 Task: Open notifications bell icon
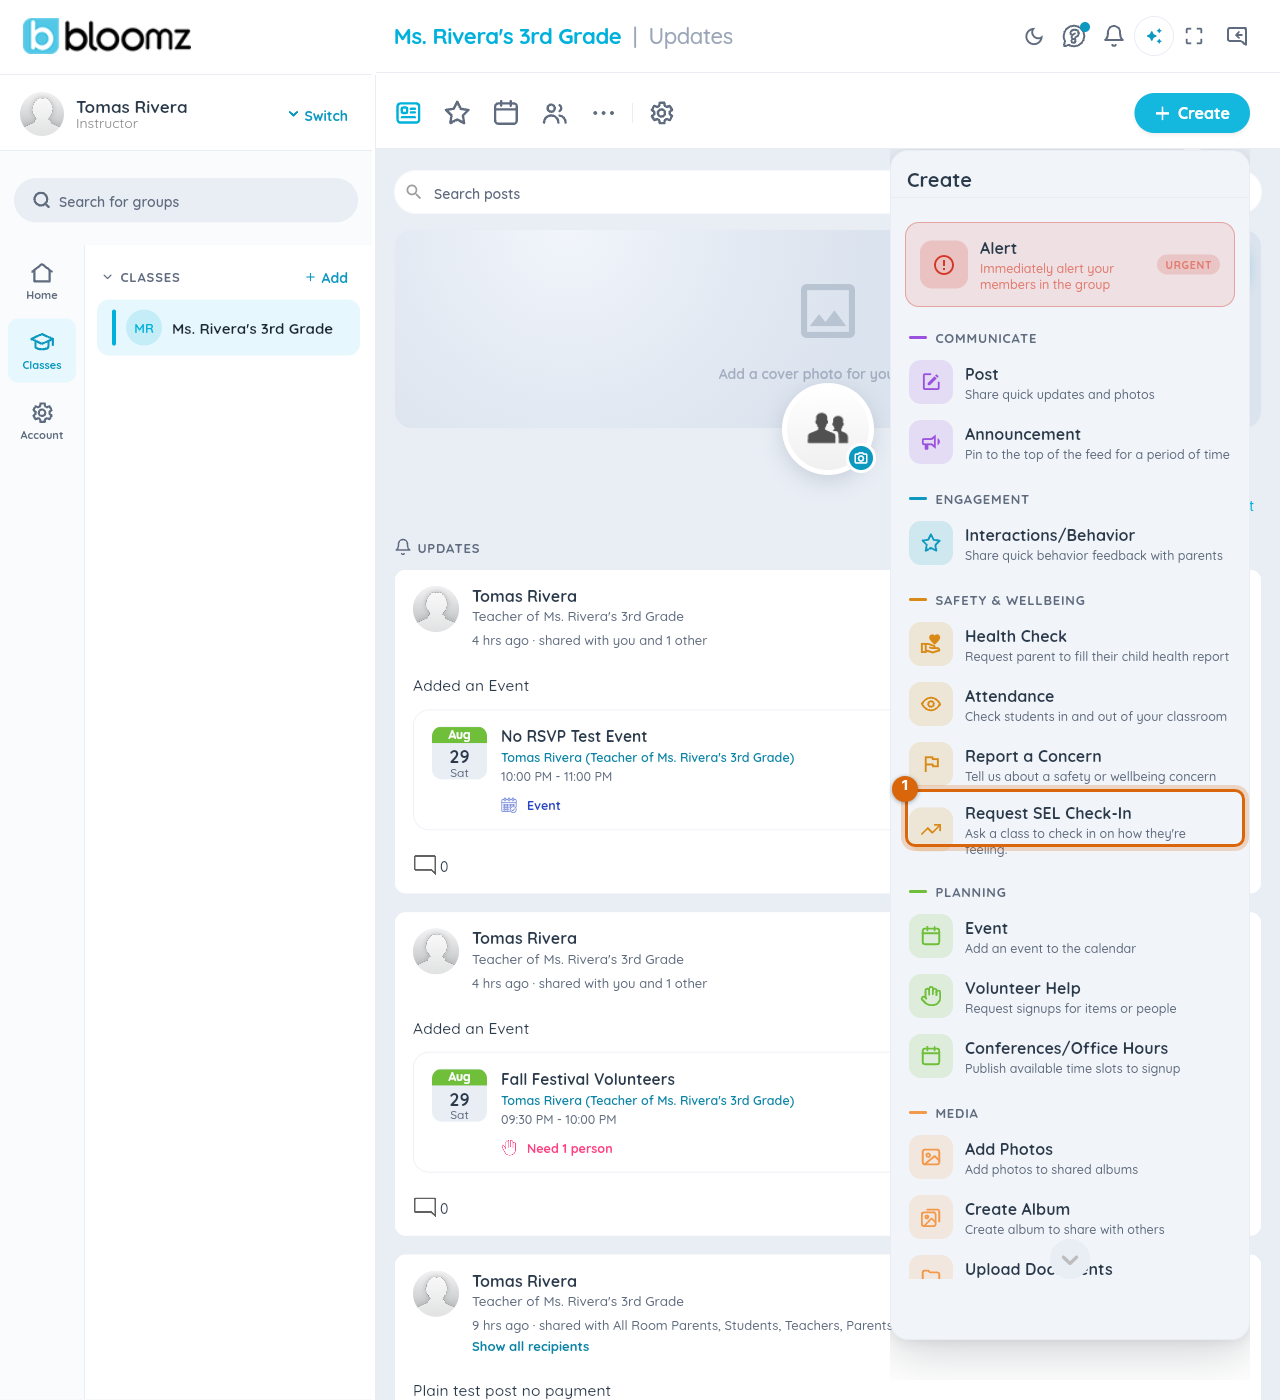coord(1114,37)
